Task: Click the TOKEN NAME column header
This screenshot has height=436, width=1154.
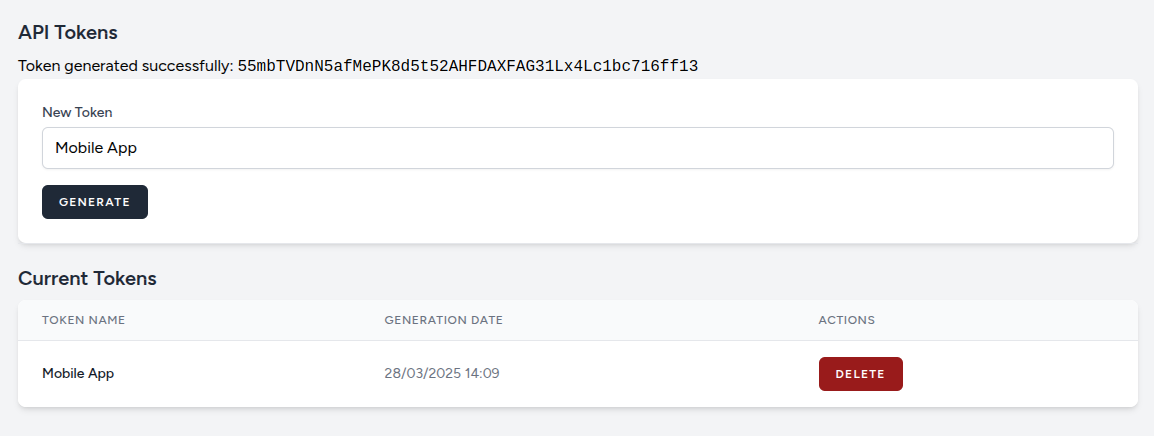Action: pyautogui.click(x=83, y=320)
